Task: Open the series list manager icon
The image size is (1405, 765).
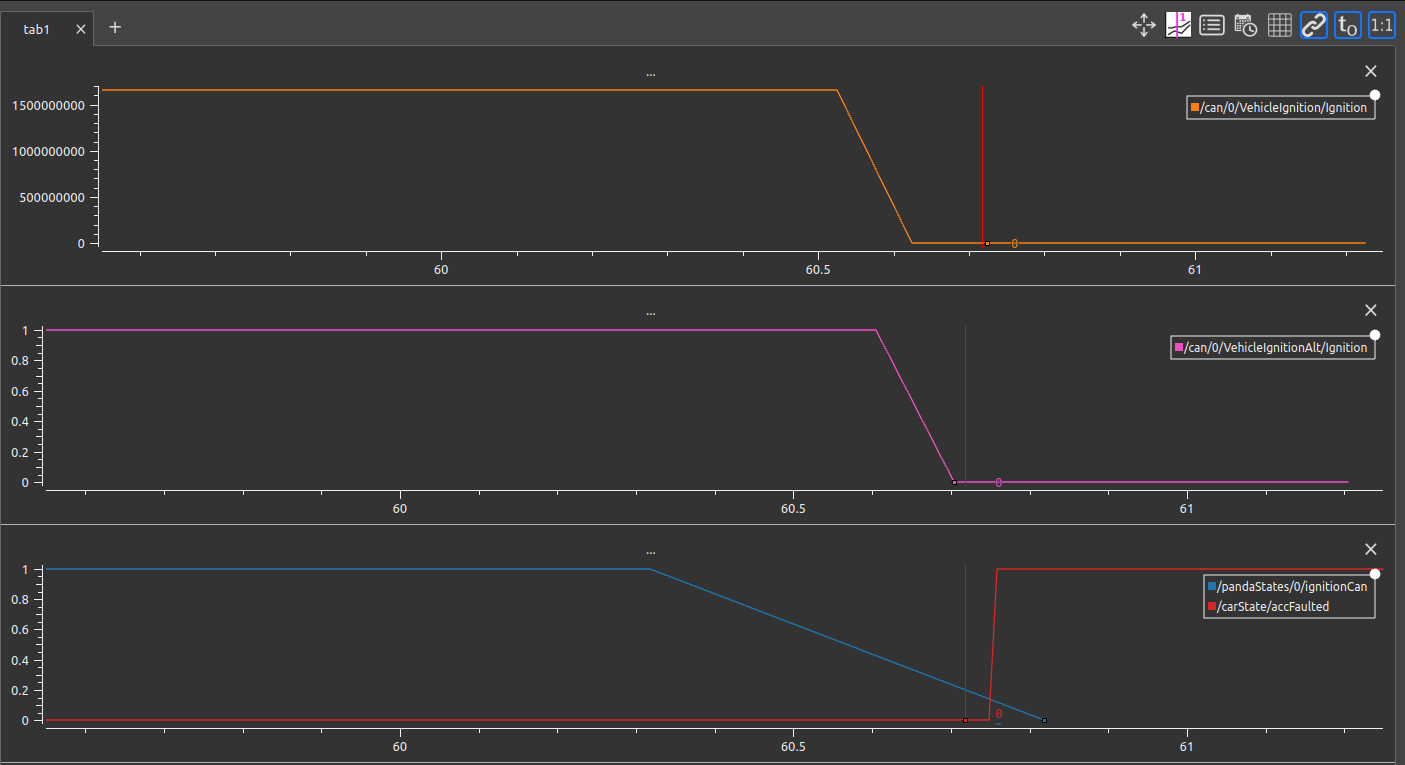Action: pos(1211,25)
